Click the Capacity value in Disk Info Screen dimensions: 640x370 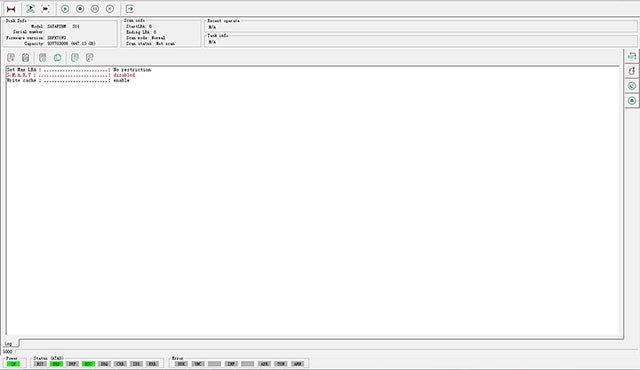tap(71, 43)
